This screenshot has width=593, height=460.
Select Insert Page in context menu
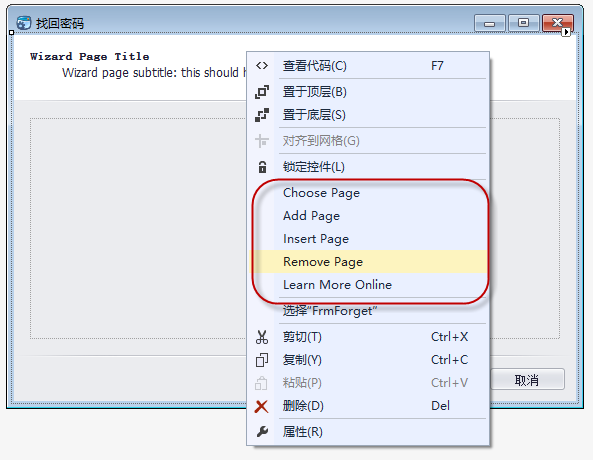[368, 239]
